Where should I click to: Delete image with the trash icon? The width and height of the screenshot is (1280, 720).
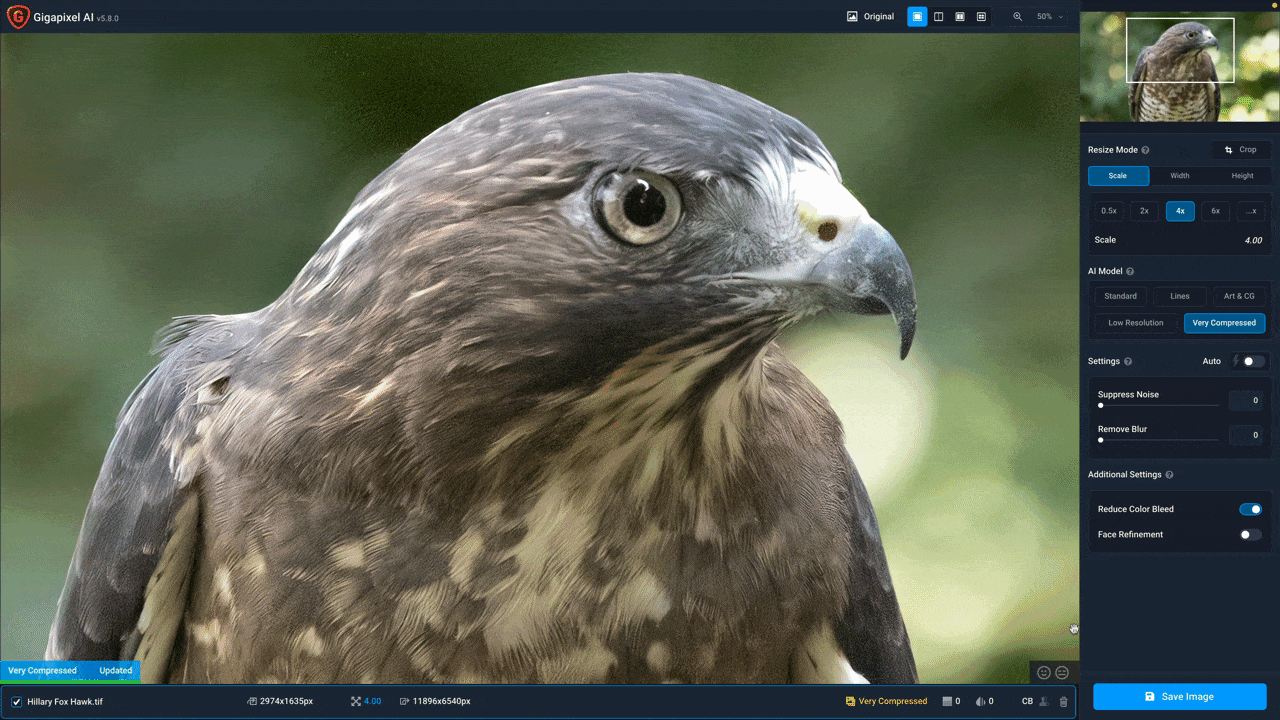[1063, 702]
